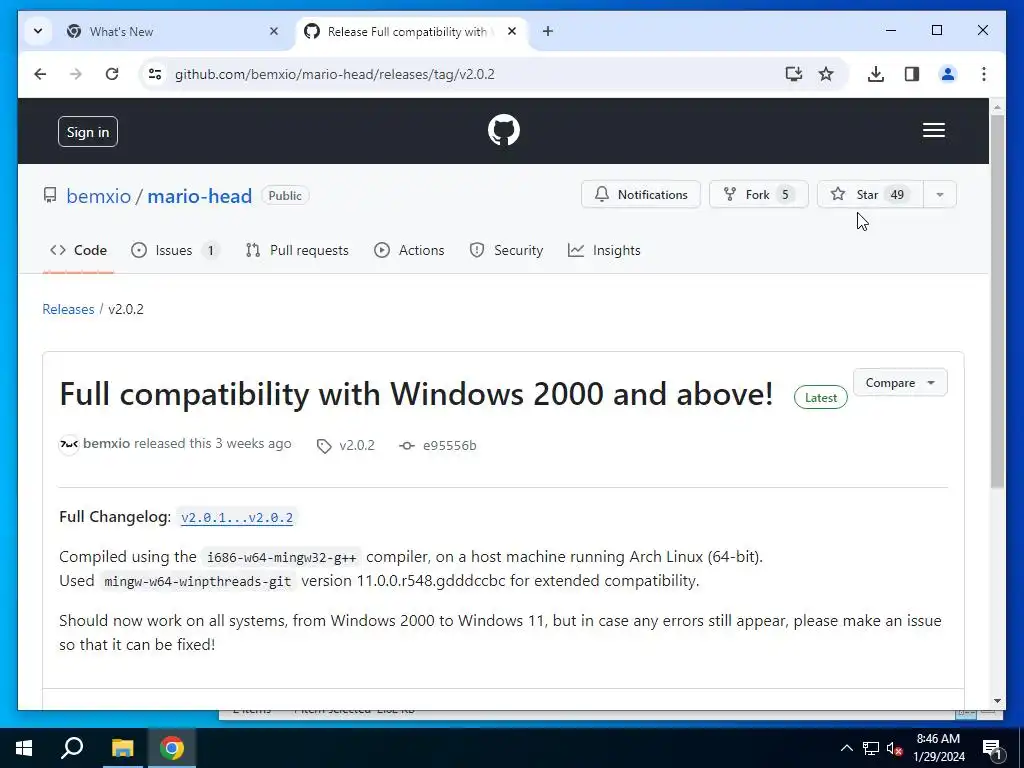Open a new browser tab
Screen dimensions: 1024x768
pos(547,31)
